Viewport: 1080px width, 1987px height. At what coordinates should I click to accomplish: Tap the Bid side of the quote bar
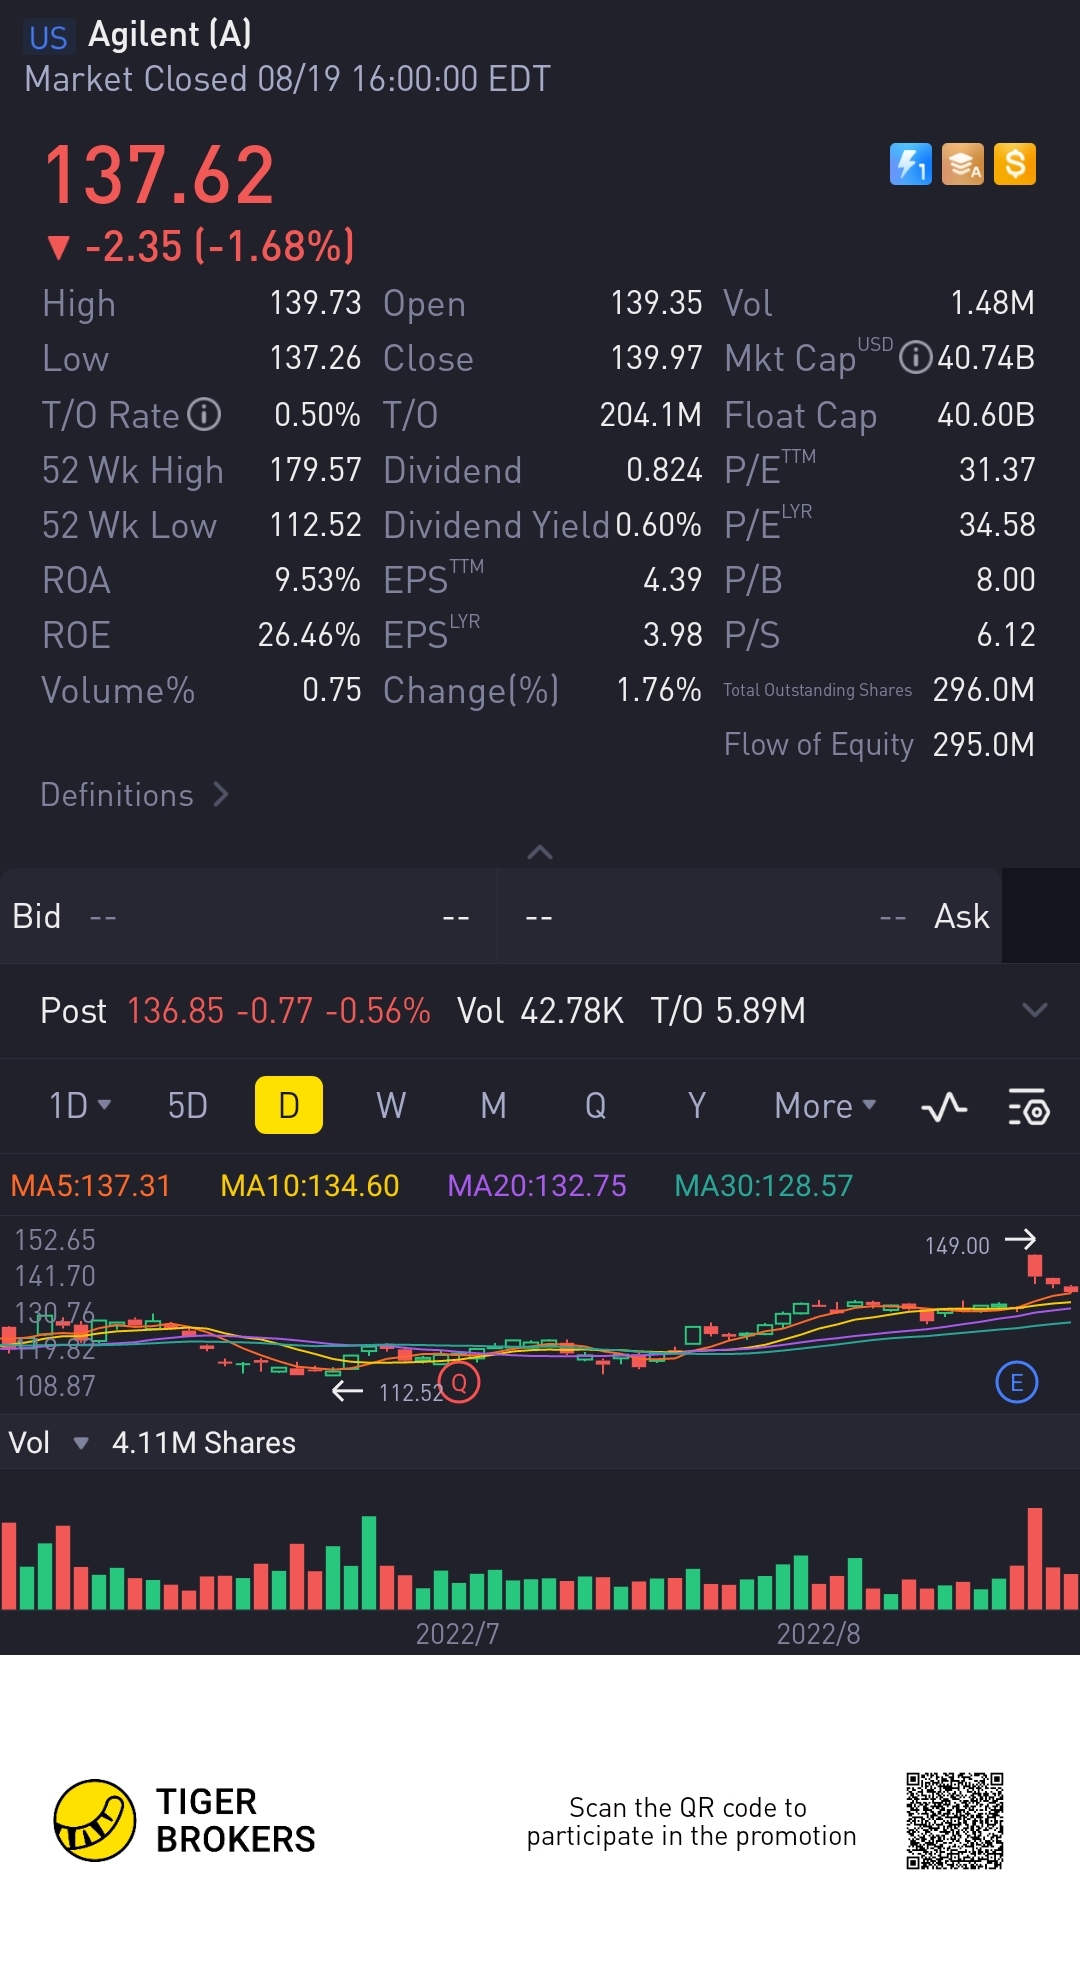[249, 916]
